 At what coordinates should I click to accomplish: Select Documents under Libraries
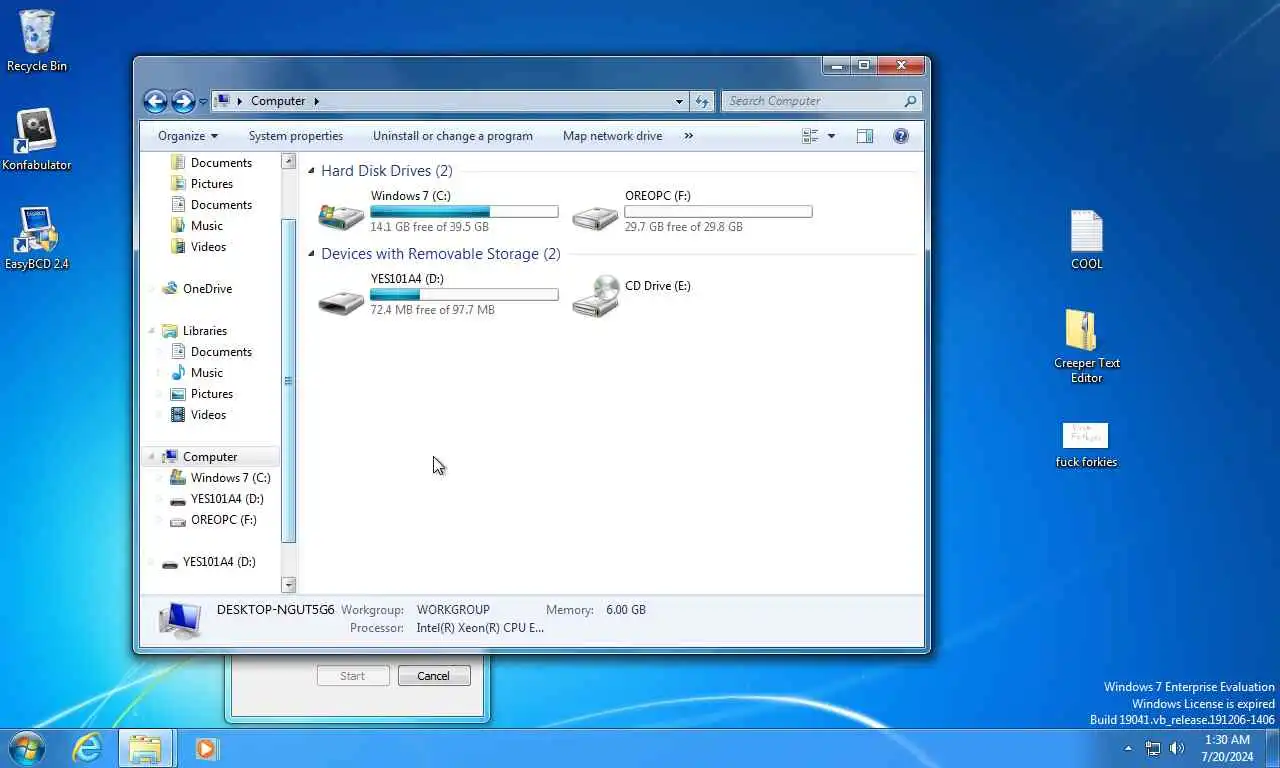(221, 352)
